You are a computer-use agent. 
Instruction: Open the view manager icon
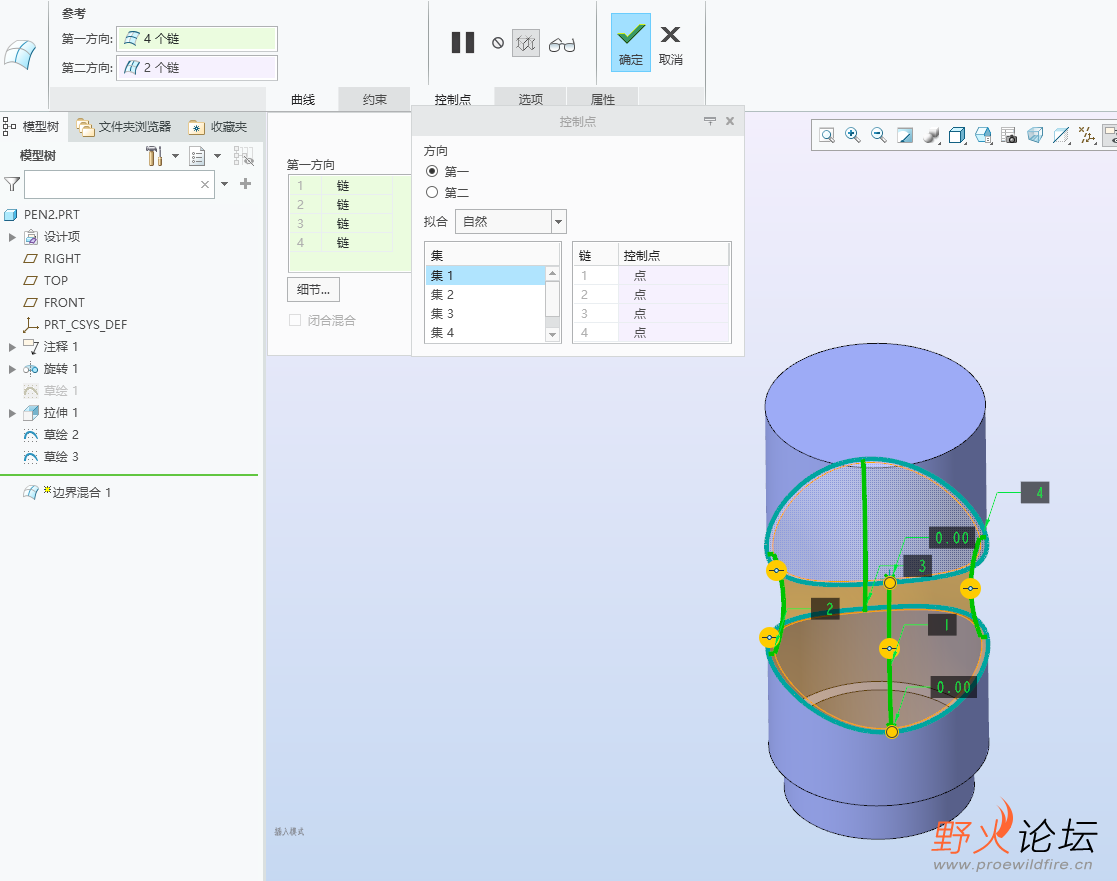pos(983,135)
